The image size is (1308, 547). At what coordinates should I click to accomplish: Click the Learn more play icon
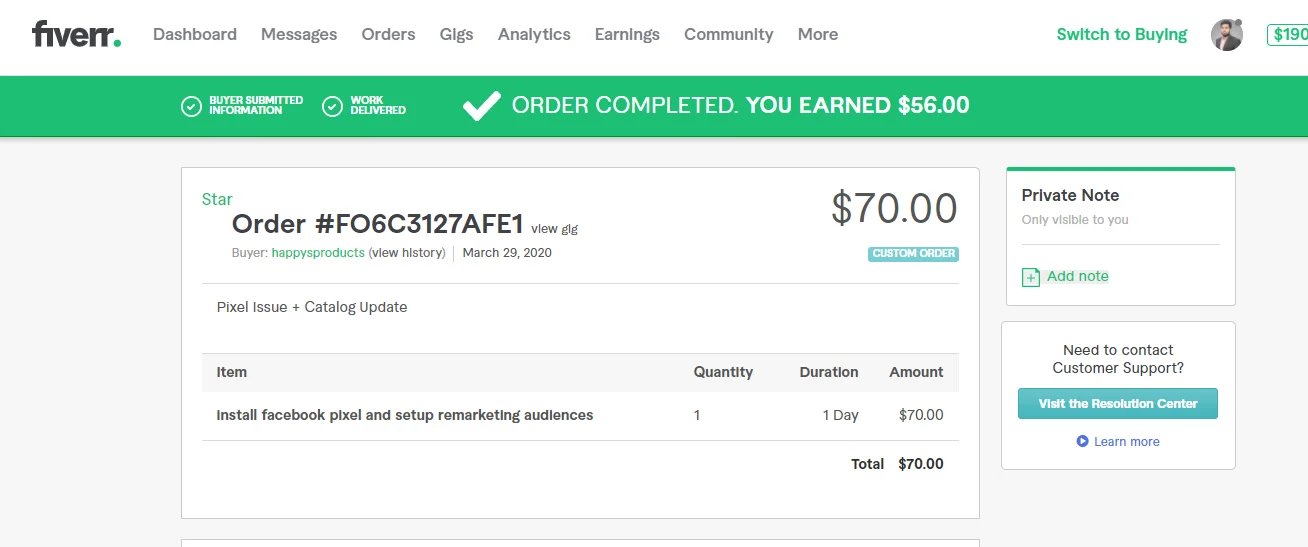[x=1082, y=441]
